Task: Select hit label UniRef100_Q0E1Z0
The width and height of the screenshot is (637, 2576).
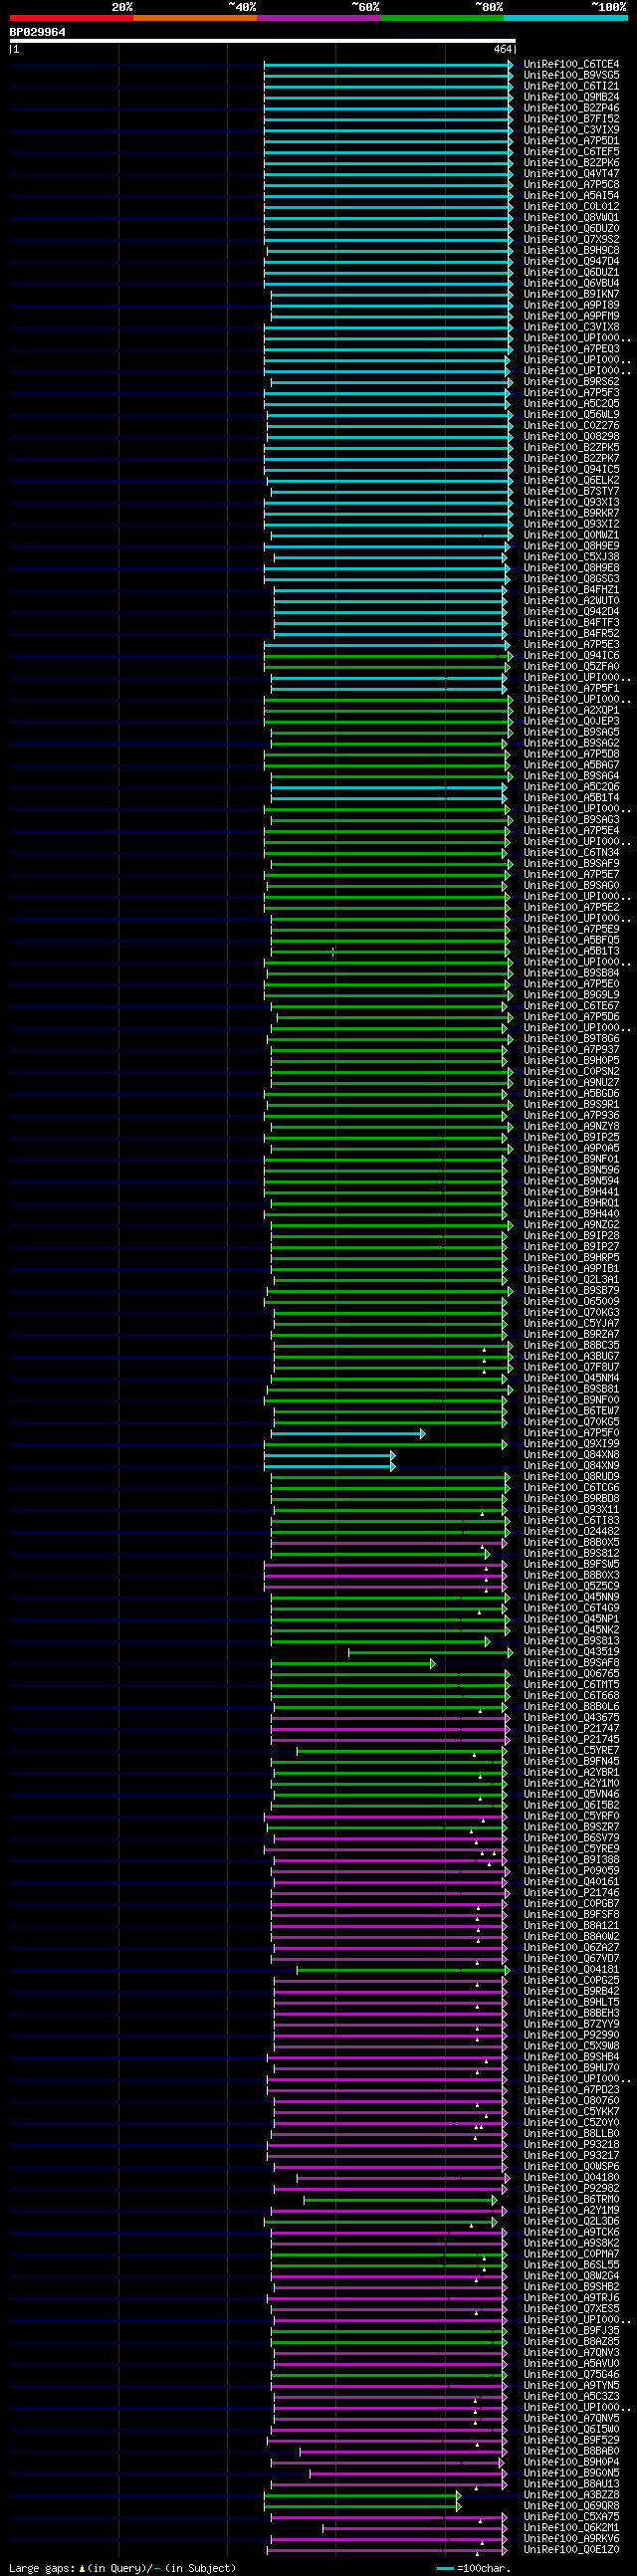Action: pos(571,2550)
